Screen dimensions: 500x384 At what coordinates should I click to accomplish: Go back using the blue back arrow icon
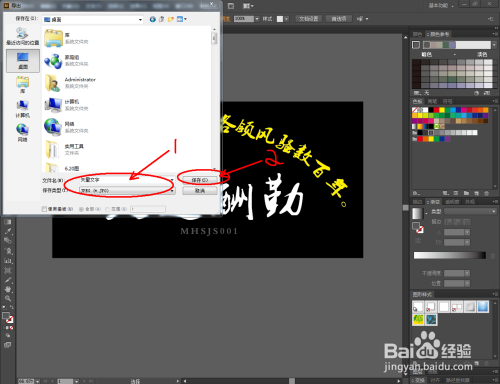(153, 19)
